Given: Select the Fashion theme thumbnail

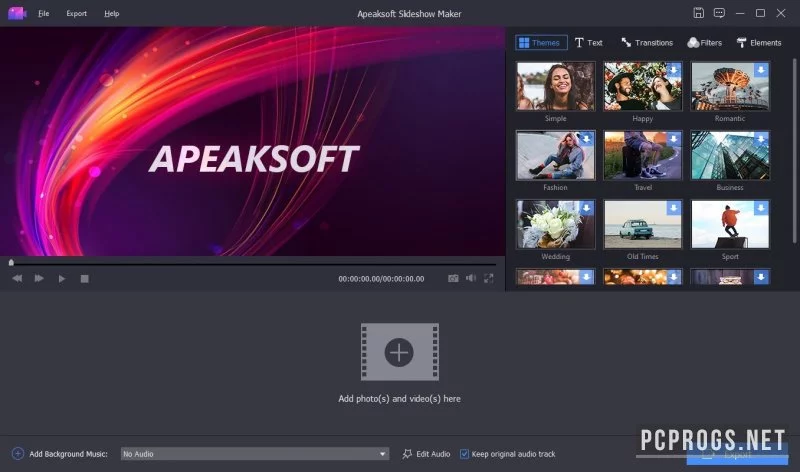Looking at the screenshot, I should [555, 155].
